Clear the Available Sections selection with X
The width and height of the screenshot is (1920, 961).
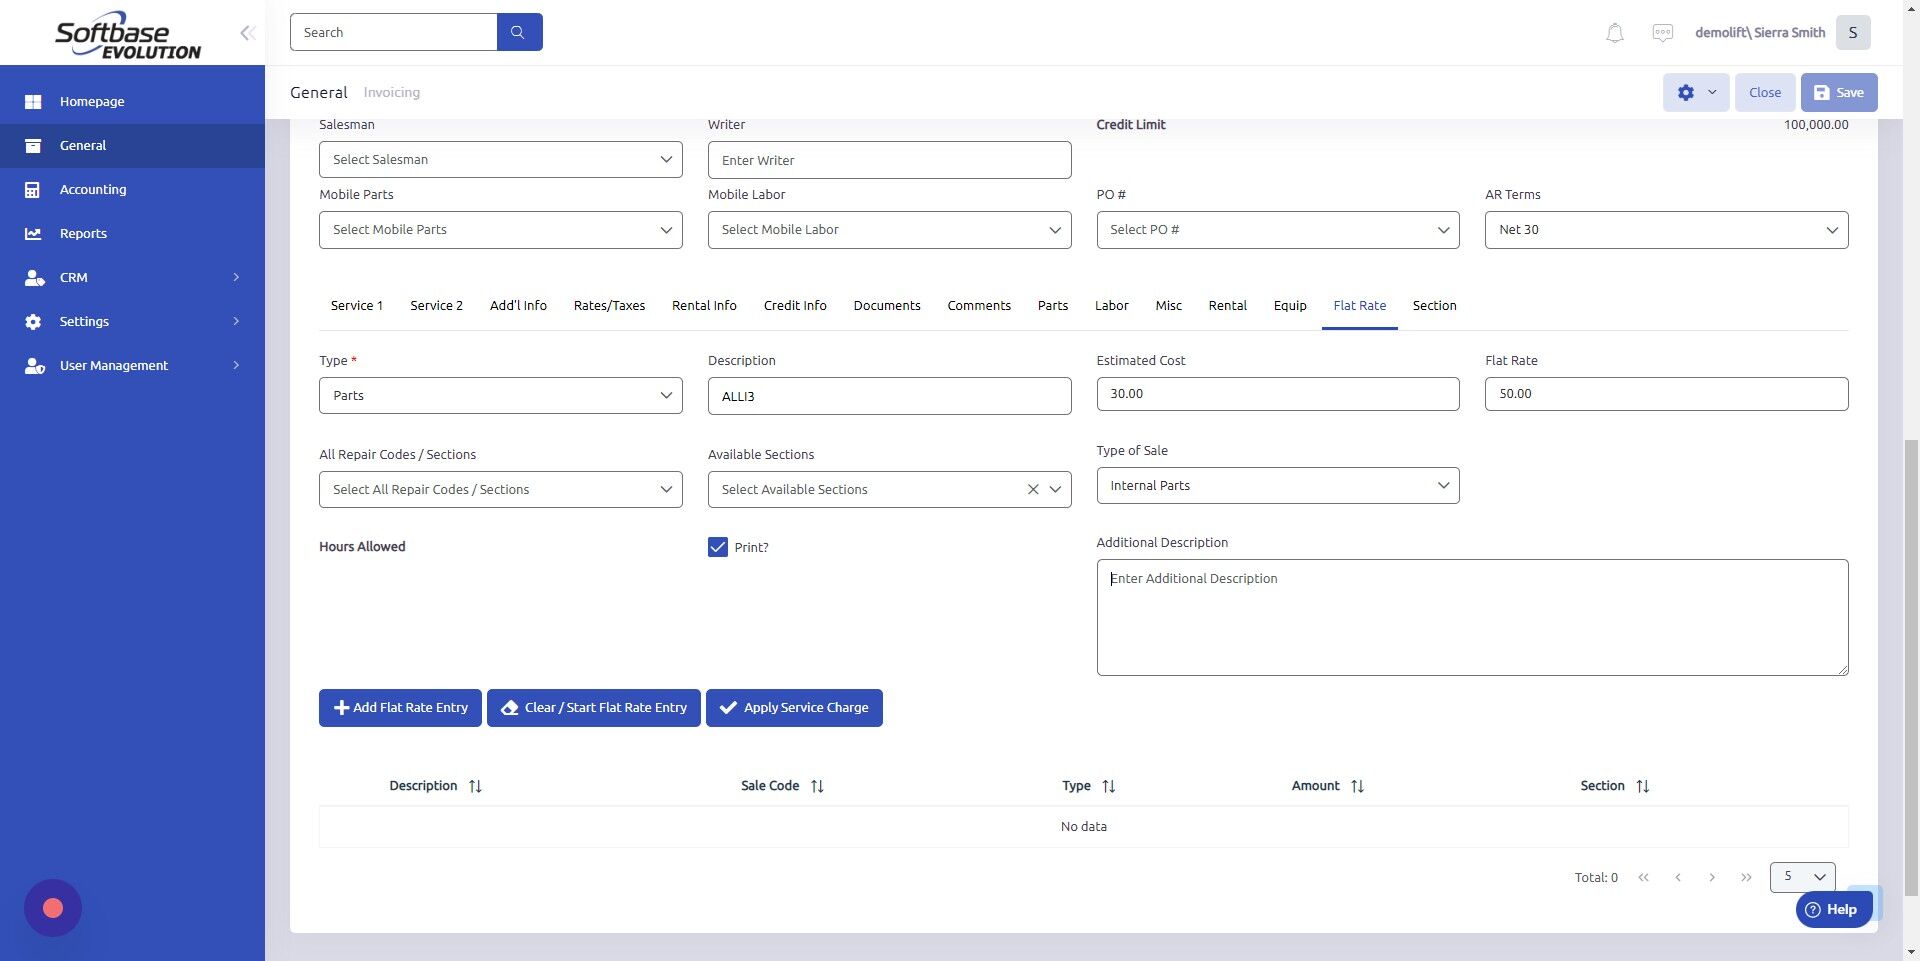1033,489
